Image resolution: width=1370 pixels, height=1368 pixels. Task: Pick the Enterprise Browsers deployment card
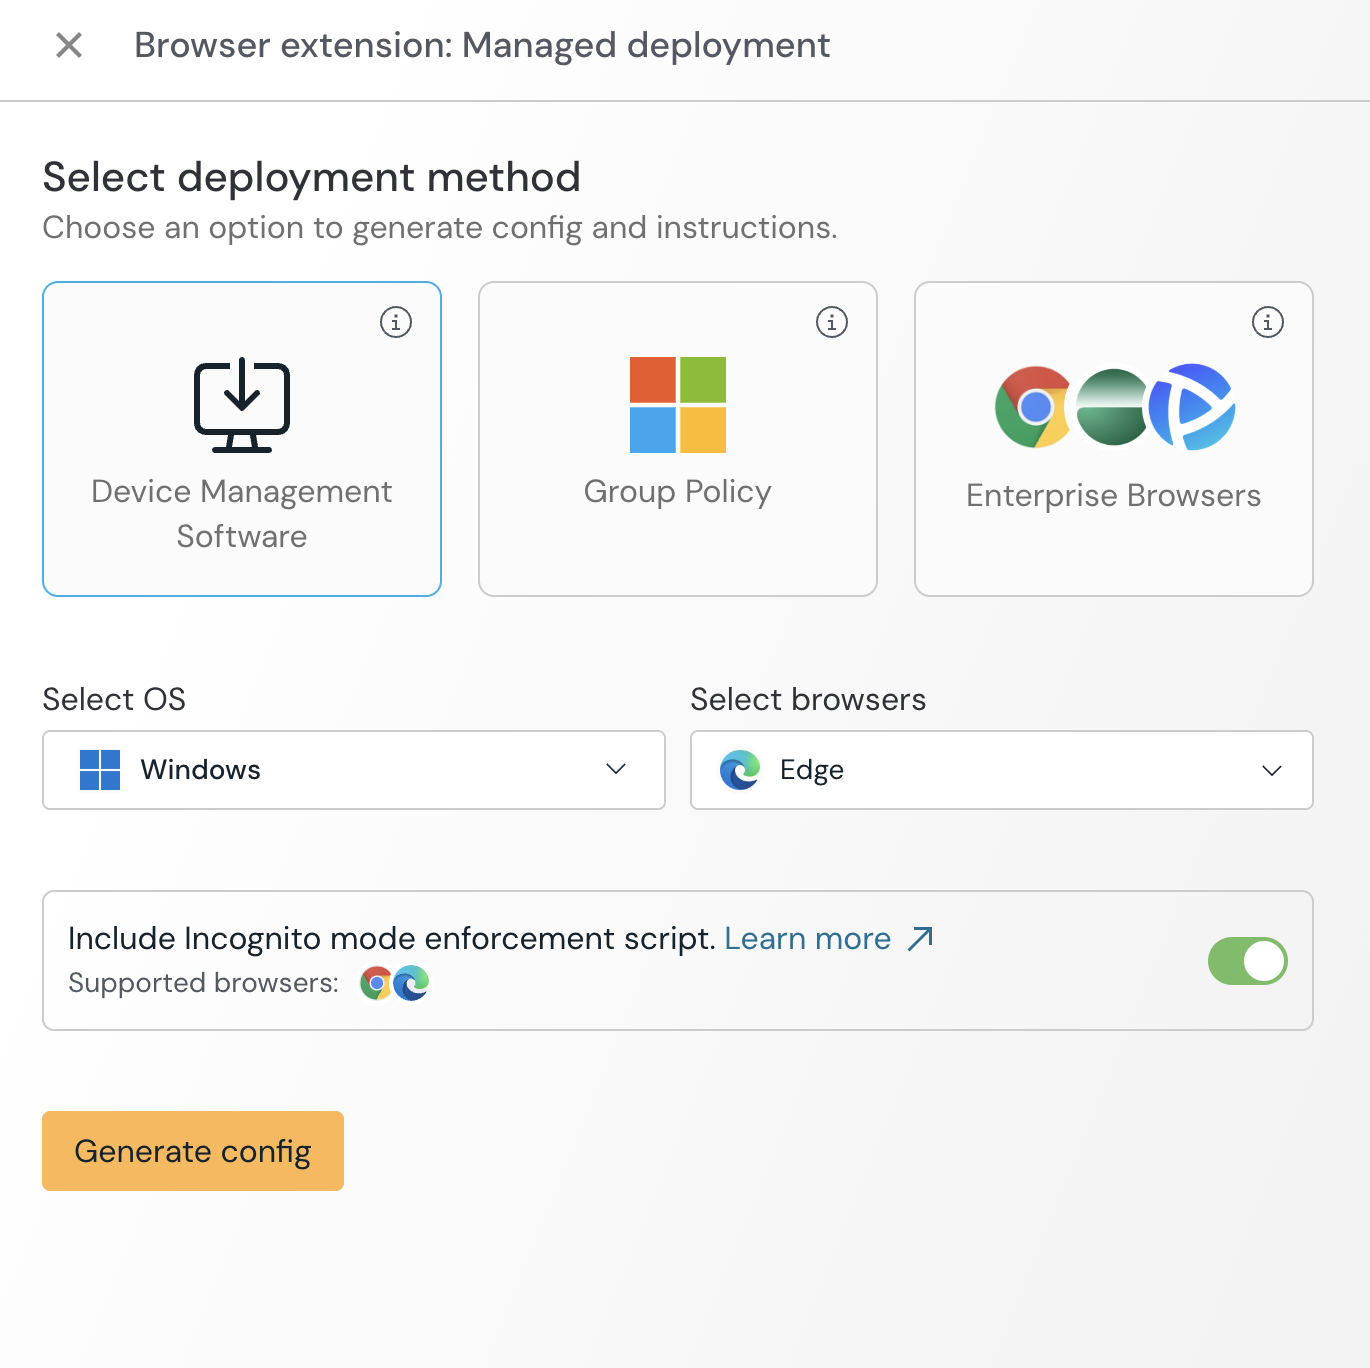(x=1114, y=439)
